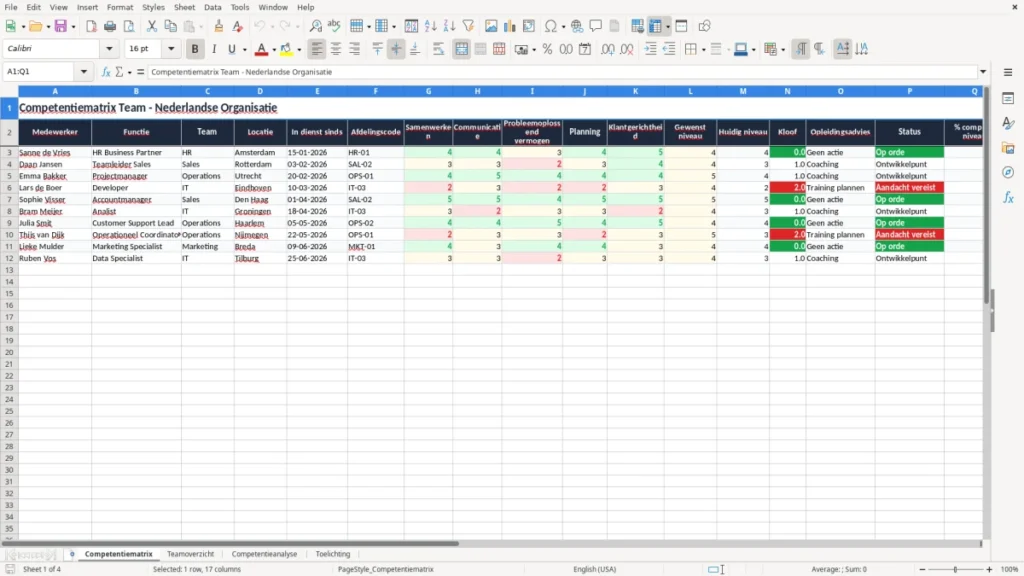Adjust the zoom slider handle
This screenshot has height=576, width=1024.
click(x=955, y=569)
